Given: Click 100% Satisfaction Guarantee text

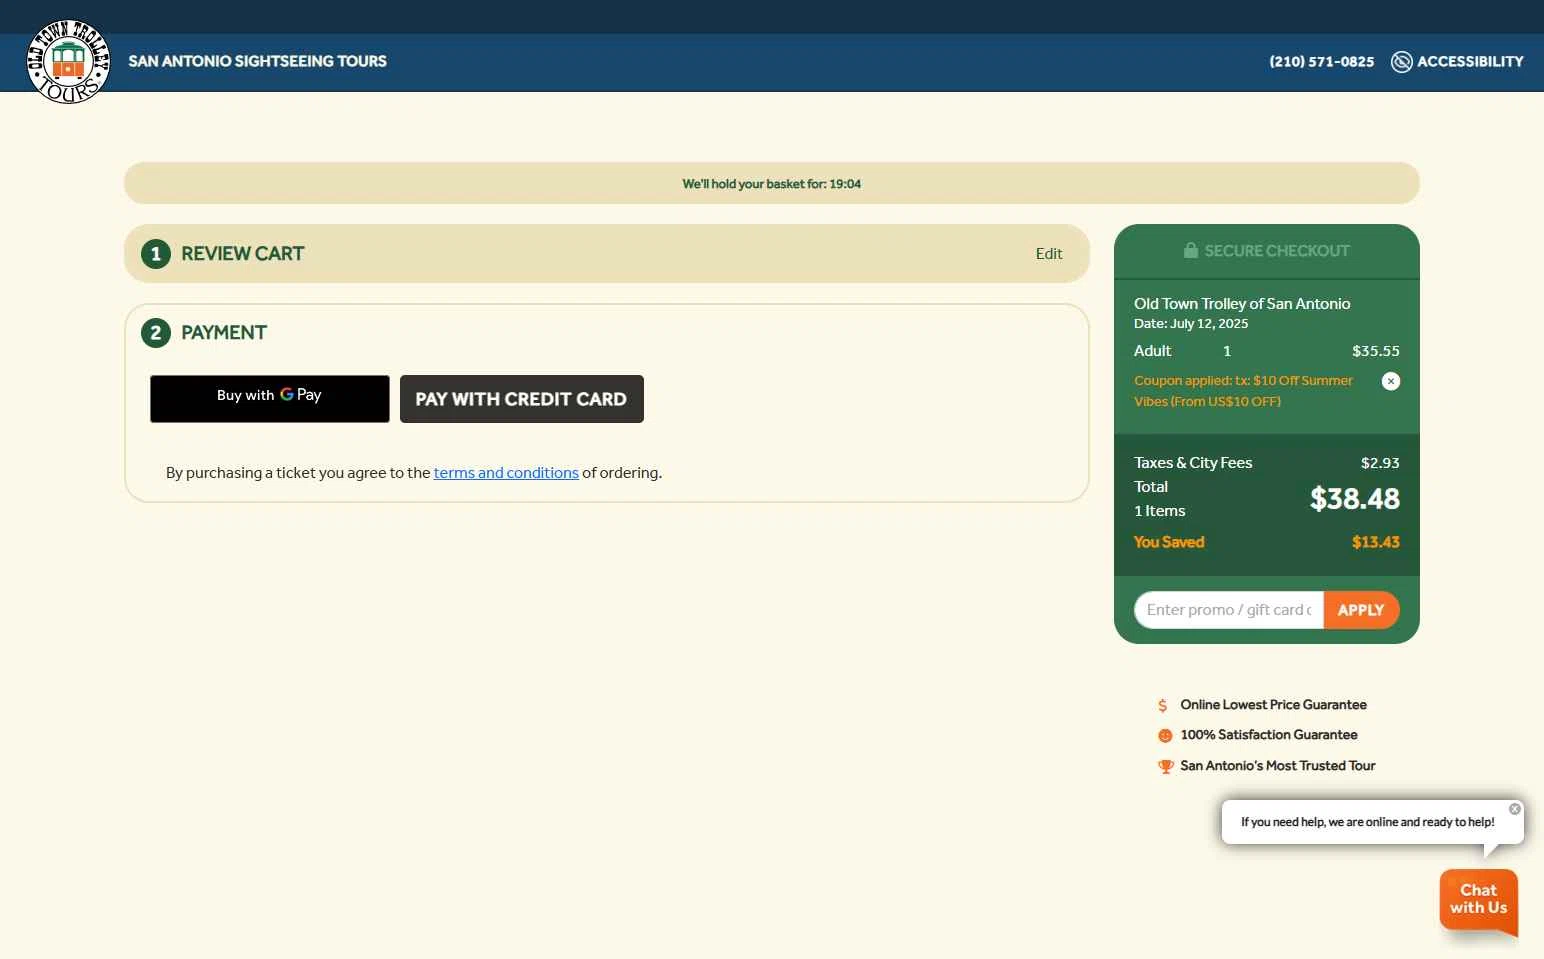Looking at the screenshot, I should pos(1269,735).
